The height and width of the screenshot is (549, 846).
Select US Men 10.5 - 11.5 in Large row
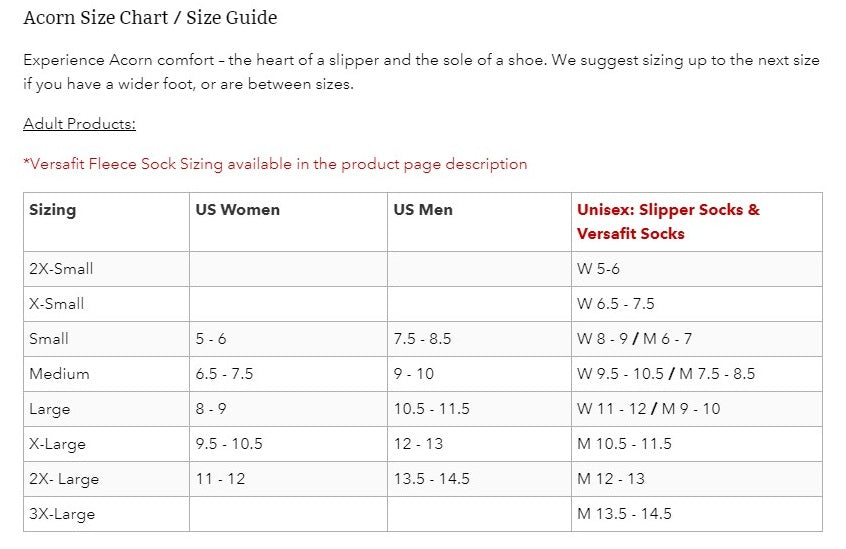point(431,409)
